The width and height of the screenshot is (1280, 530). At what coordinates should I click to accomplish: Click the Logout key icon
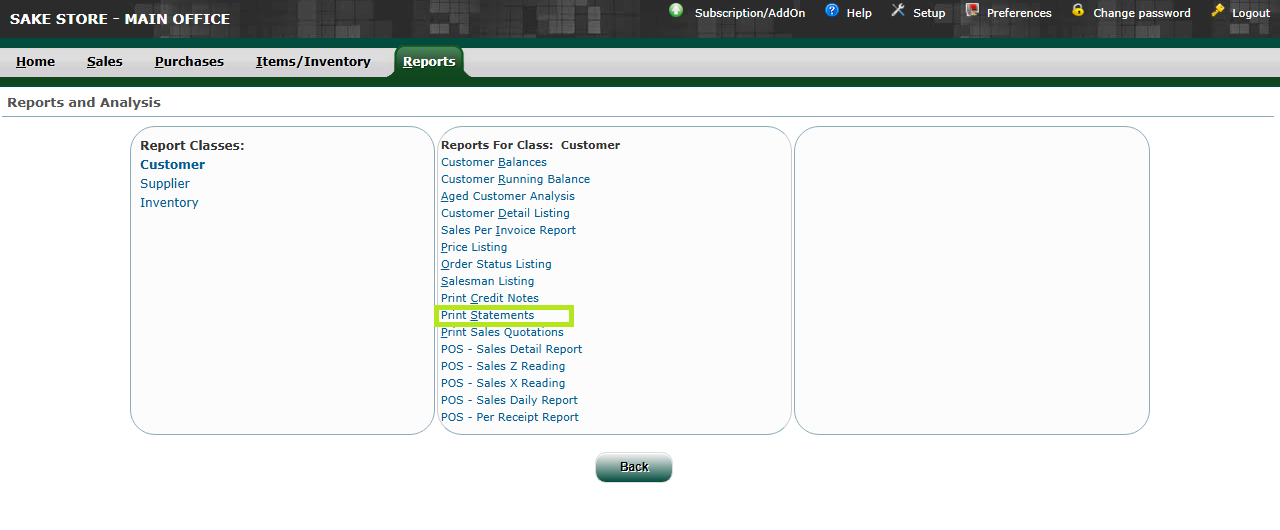tap(1217, 11)
